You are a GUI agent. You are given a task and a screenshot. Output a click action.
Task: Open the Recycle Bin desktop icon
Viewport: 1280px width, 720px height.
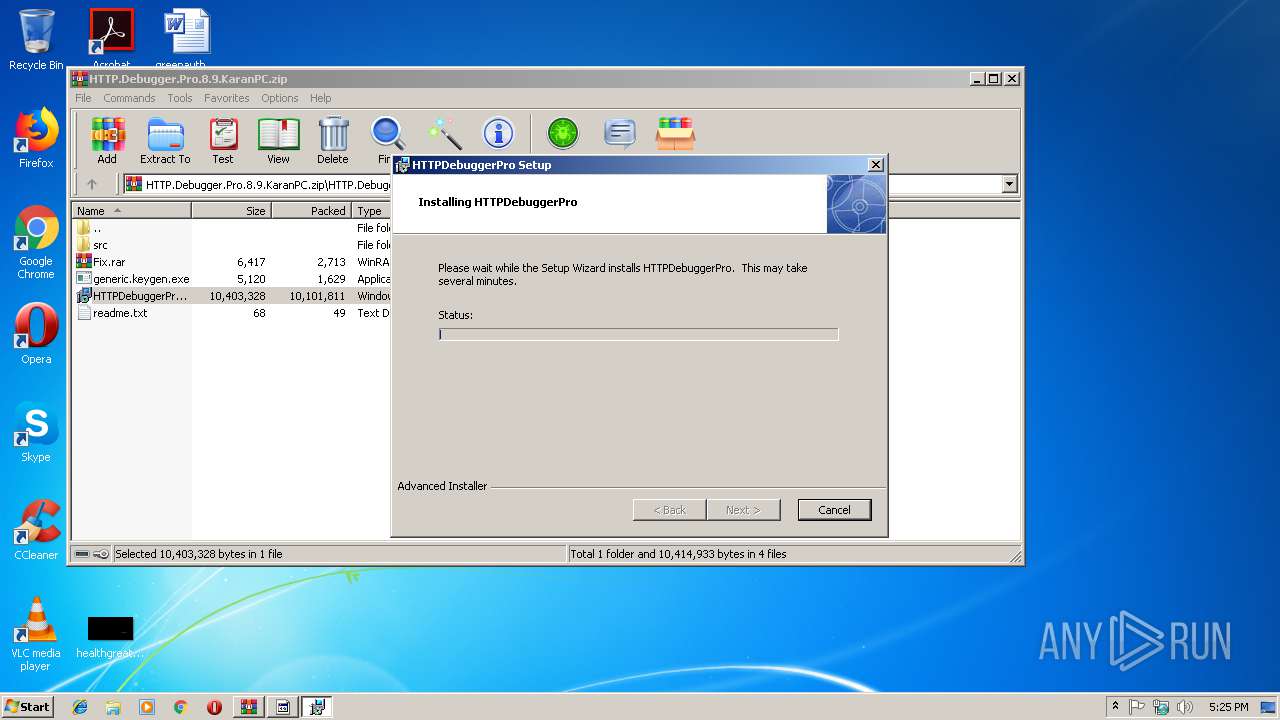pyautogui.click(x=36, y=40)
